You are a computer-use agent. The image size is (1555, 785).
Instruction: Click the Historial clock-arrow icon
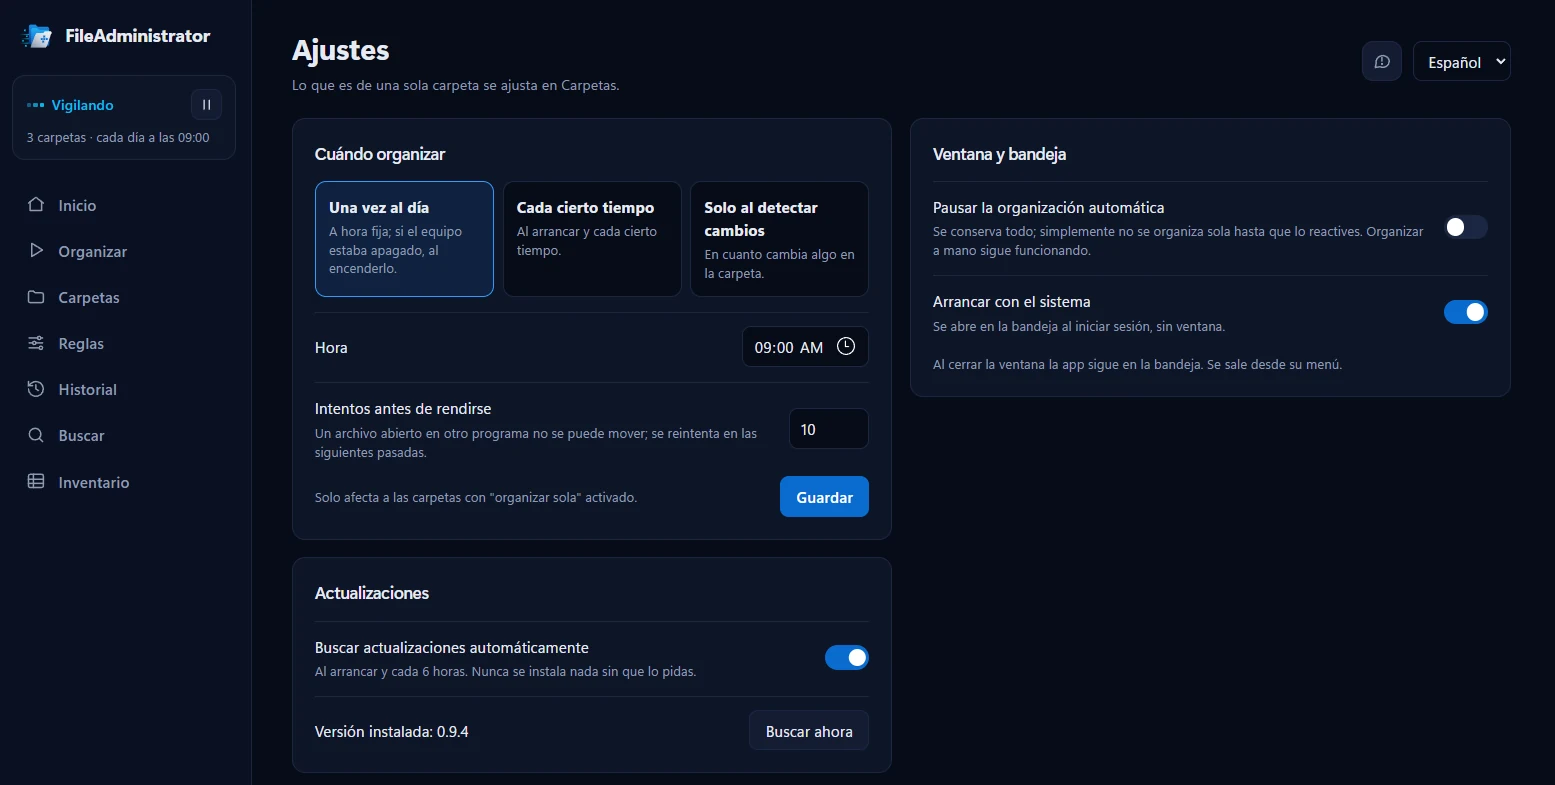point(36,389)
